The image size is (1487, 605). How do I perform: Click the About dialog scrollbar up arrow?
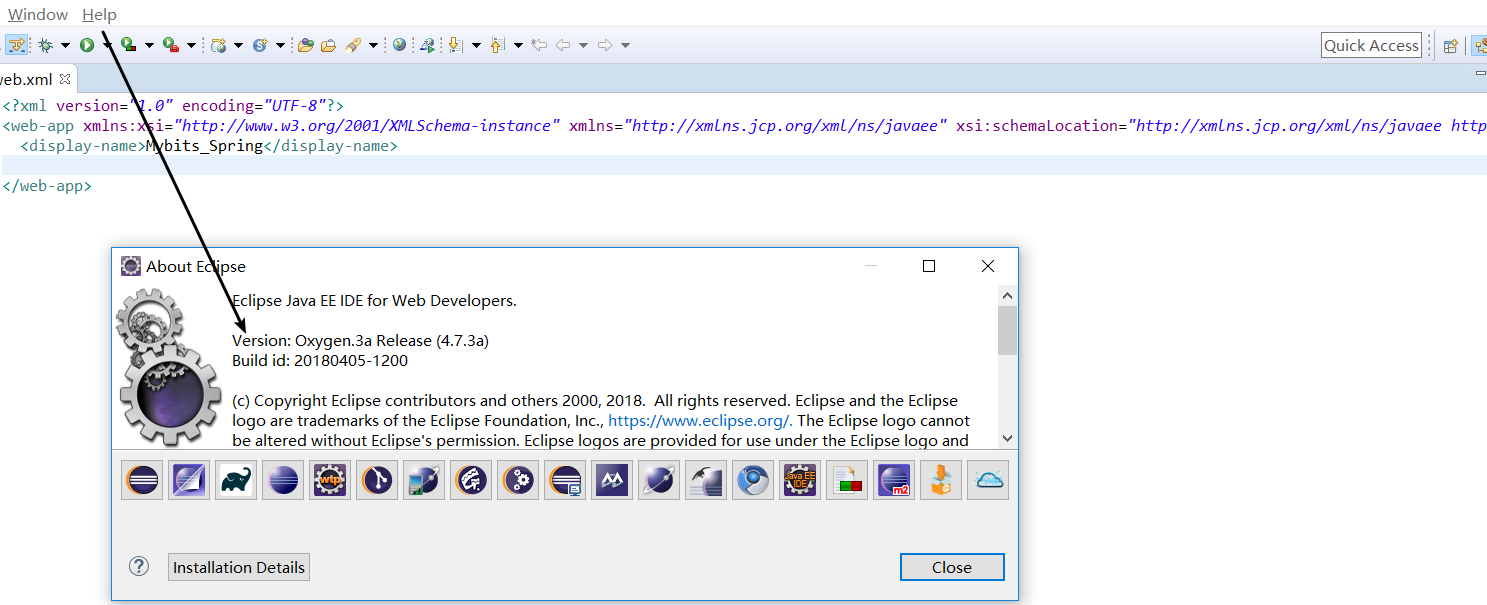[1008, 294]
